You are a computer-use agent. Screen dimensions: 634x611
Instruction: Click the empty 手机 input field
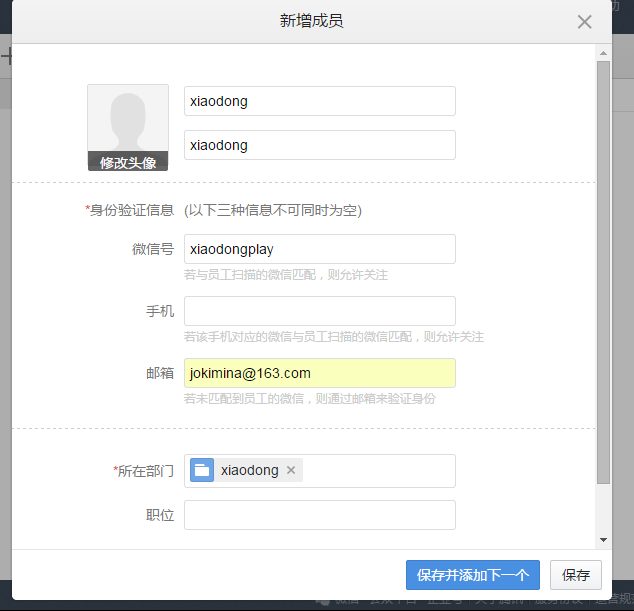[320, 311]
